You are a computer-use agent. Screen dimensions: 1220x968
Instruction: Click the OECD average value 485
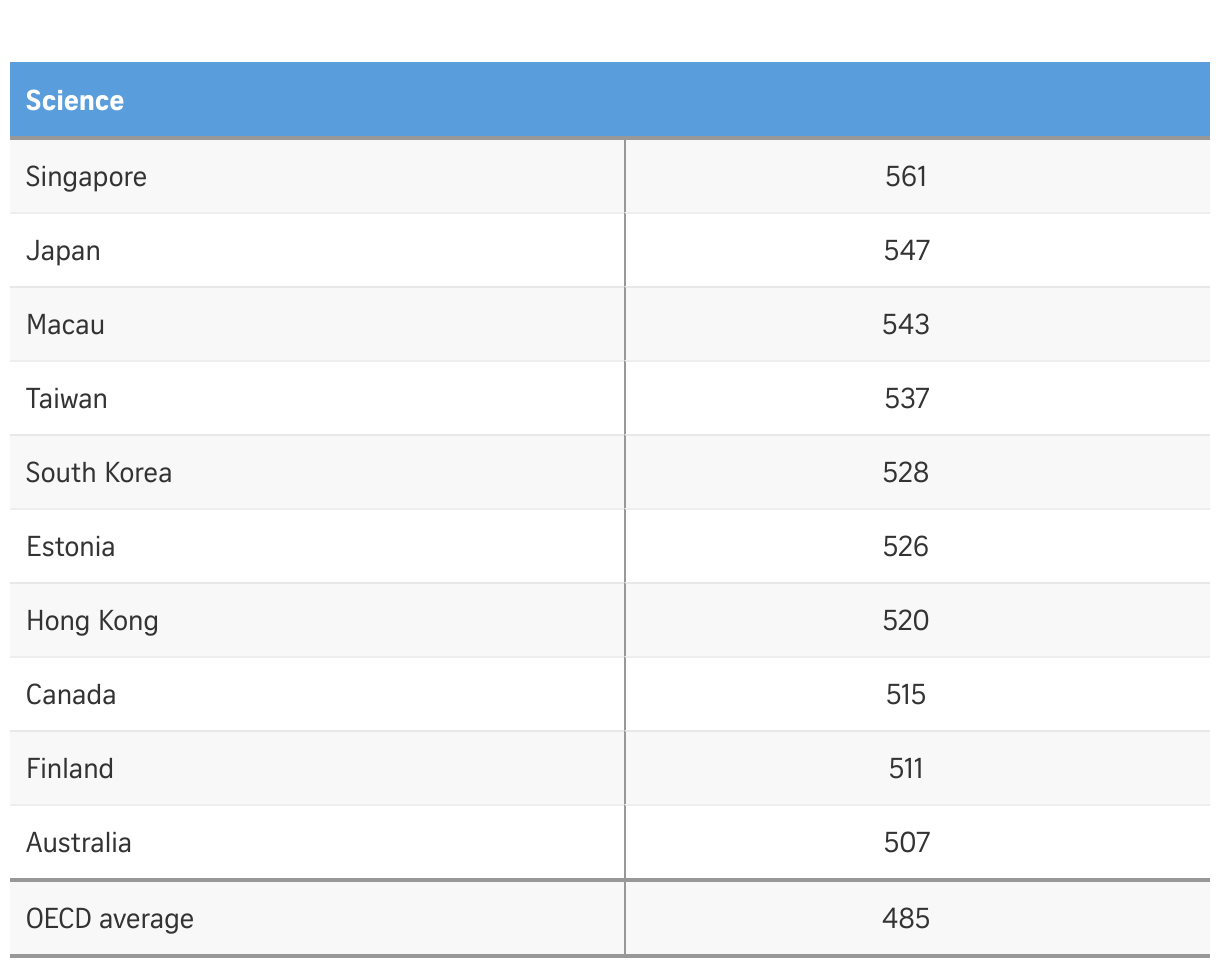[906, 918]
